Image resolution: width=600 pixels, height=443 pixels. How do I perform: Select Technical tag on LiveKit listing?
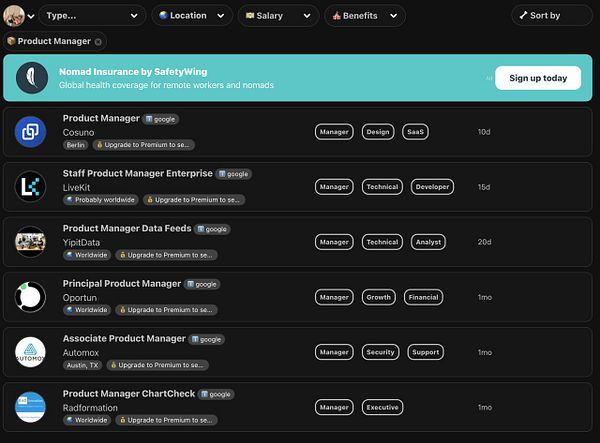[382, 187]
